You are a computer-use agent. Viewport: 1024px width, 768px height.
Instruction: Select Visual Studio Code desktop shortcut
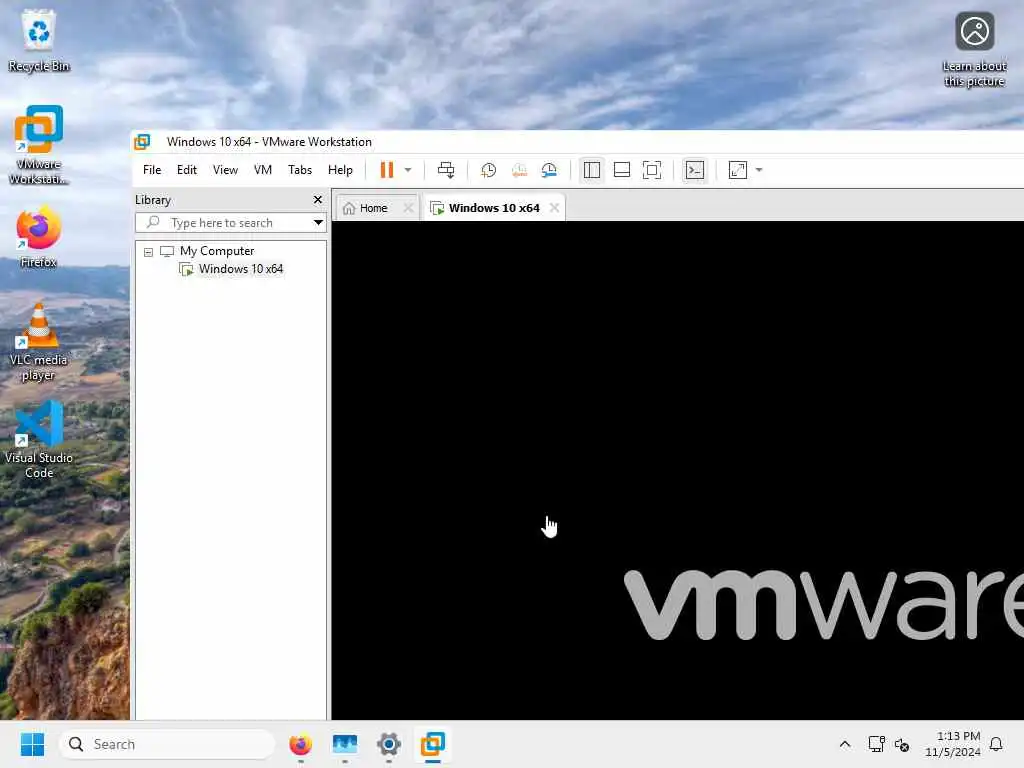[x=39, y=440]
